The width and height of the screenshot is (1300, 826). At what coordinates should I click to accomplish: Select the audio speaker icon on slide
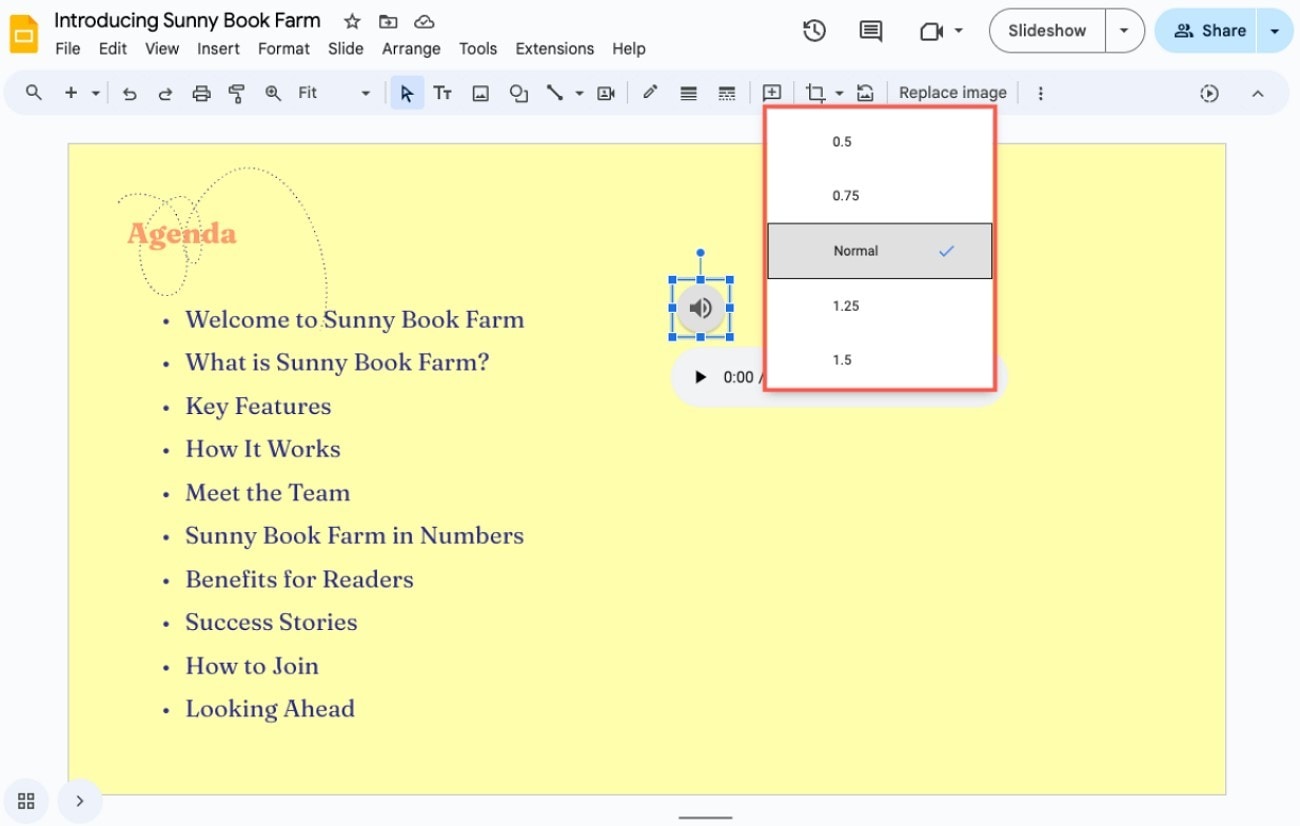click(x=700, y=309)
